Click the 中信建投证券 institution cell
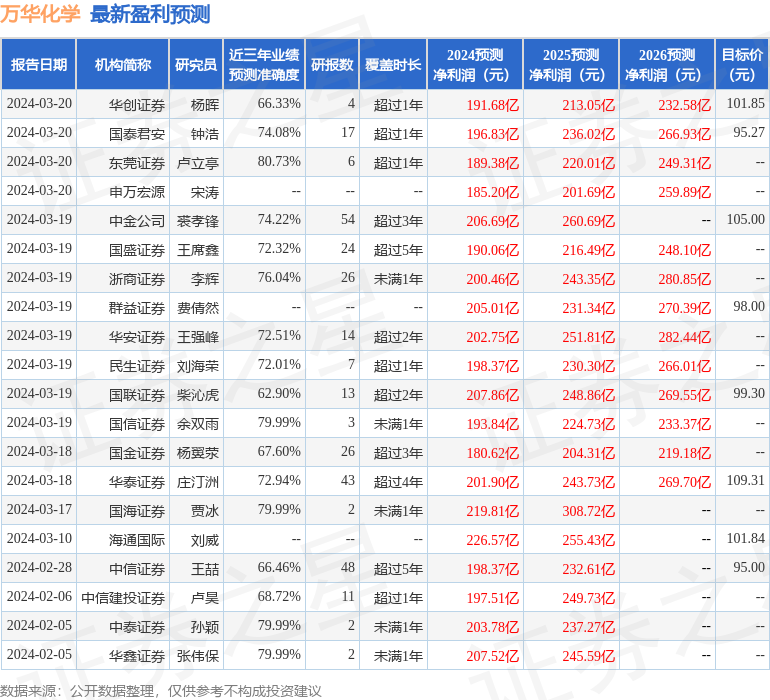770x700 pixels. 123,597
